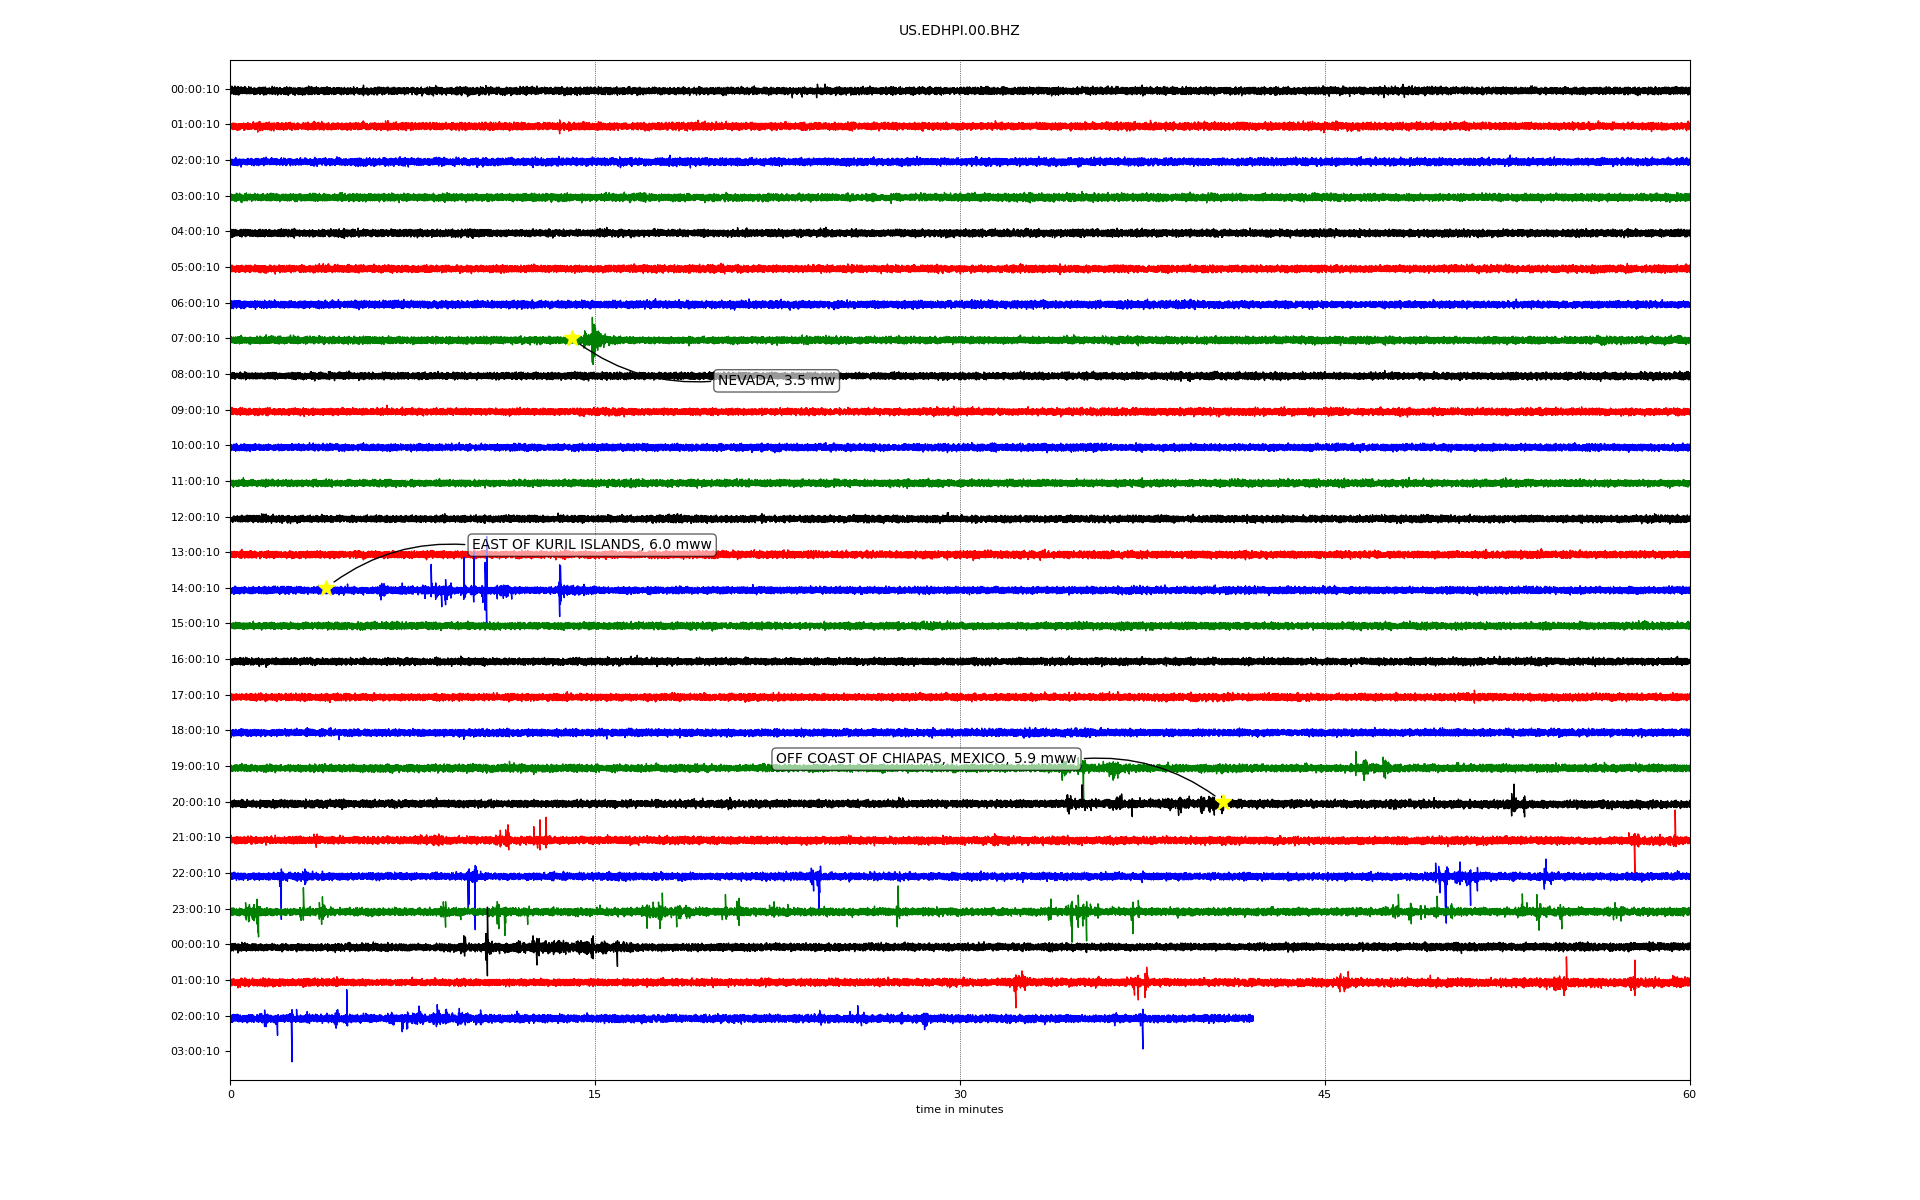Click the 15:00:10 row label
Viewport: 1920px width, 1200px height.
pyautogui.click(x=195, y=624)
